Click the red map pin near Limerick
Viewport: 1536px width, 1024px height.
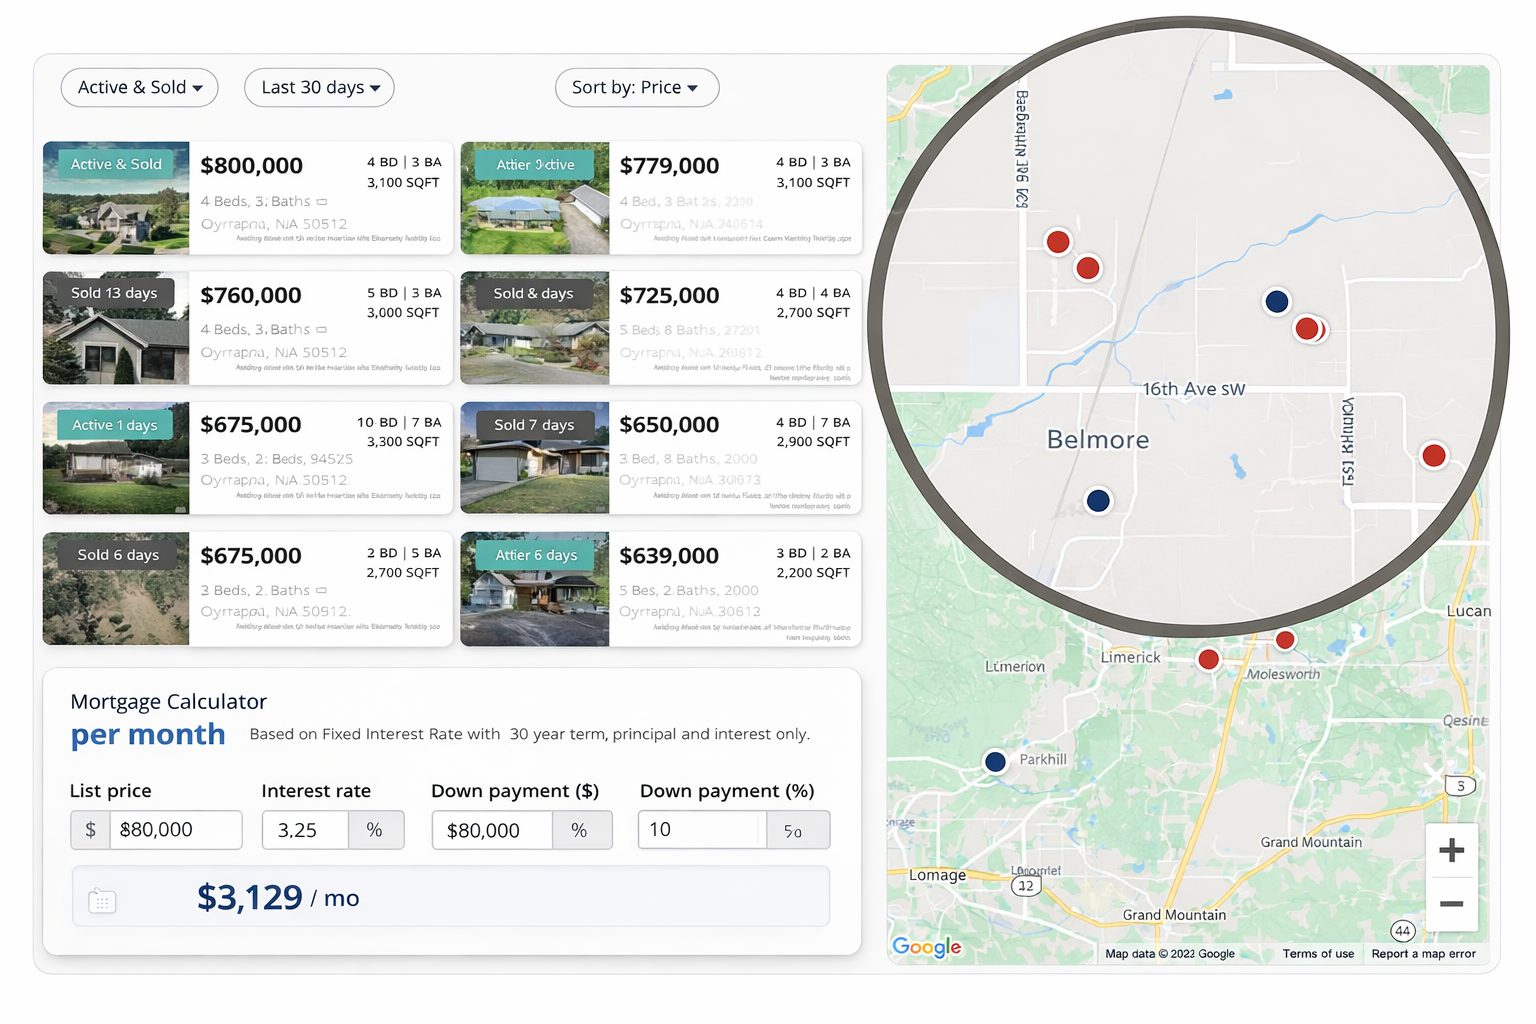tap(1208, 660)
